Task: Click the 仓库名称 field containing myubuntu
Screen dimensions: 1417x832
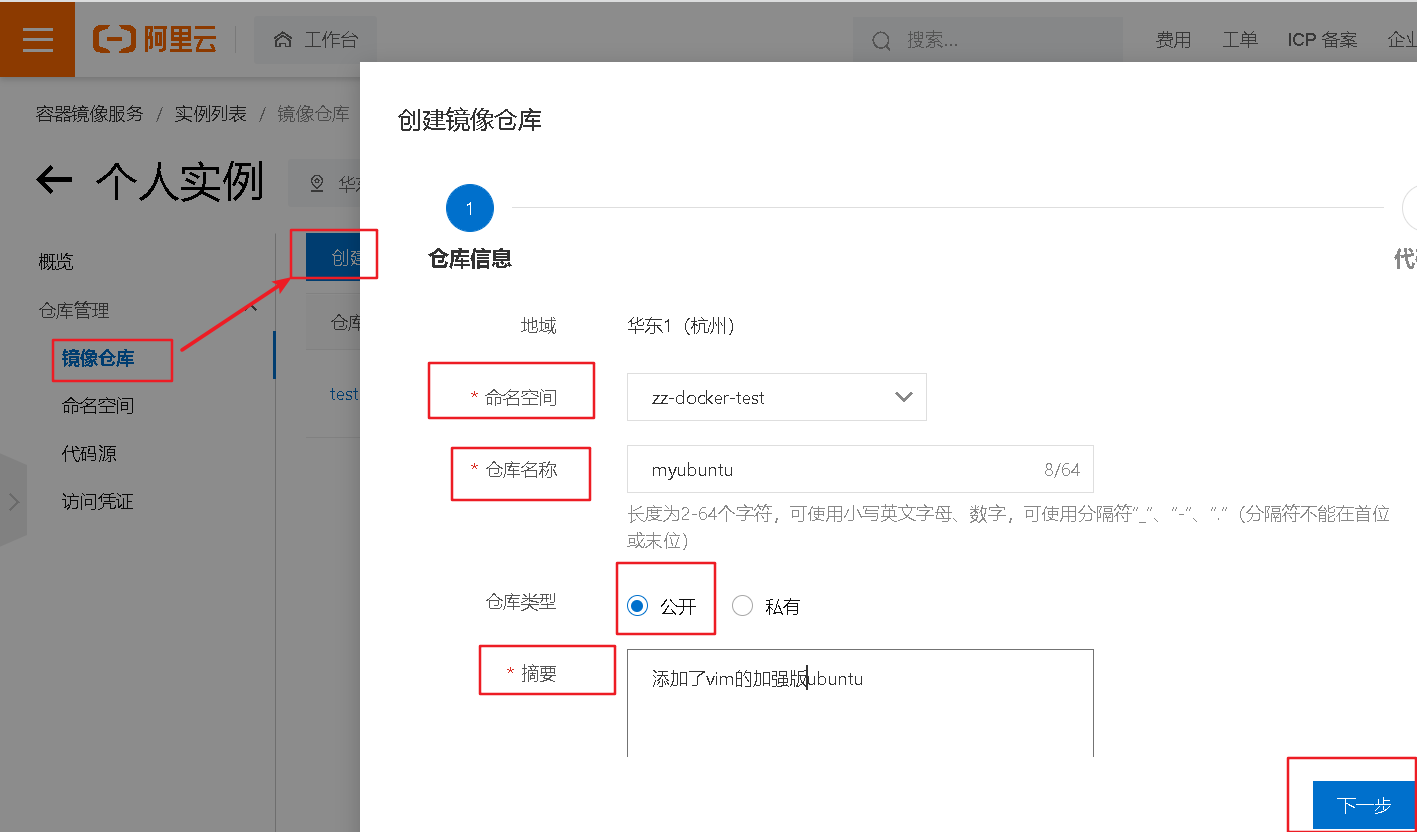Action: tap(860, 469)
